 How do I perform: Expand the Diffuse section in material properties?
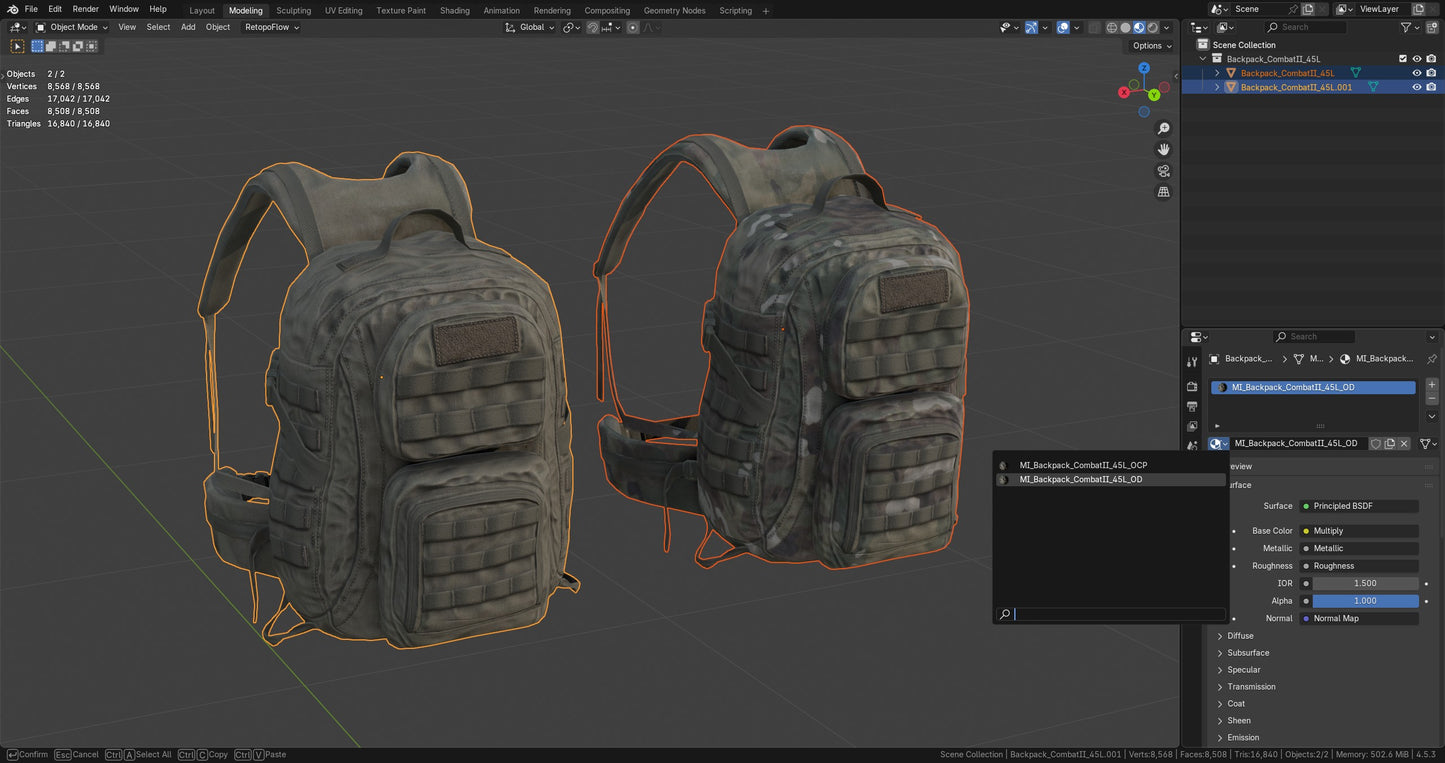(1240, 635)
